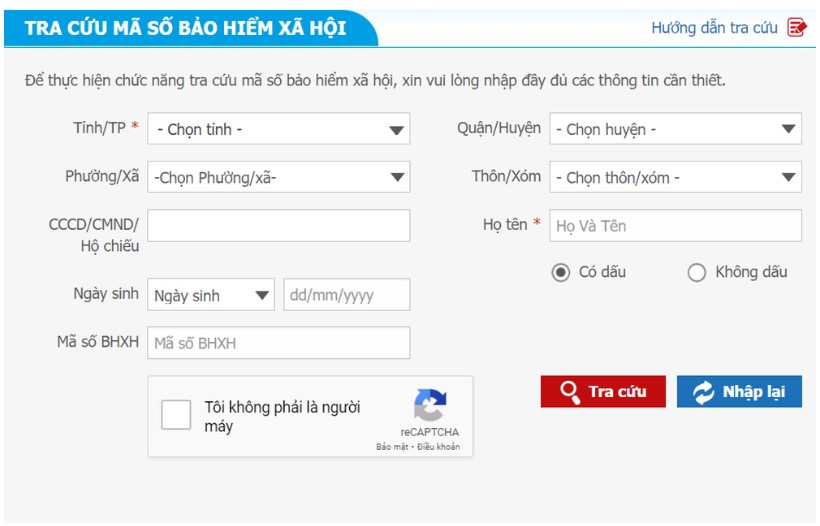
Task: Select the 'Có dấu' radio option
Action: tap(561, 272)
